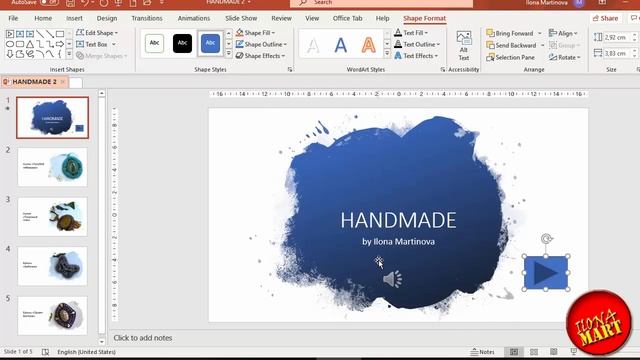The image size is (640, 360).
Task: Toggle the Notes pane button
Action: pyautogui.click(x=482, y=352)
